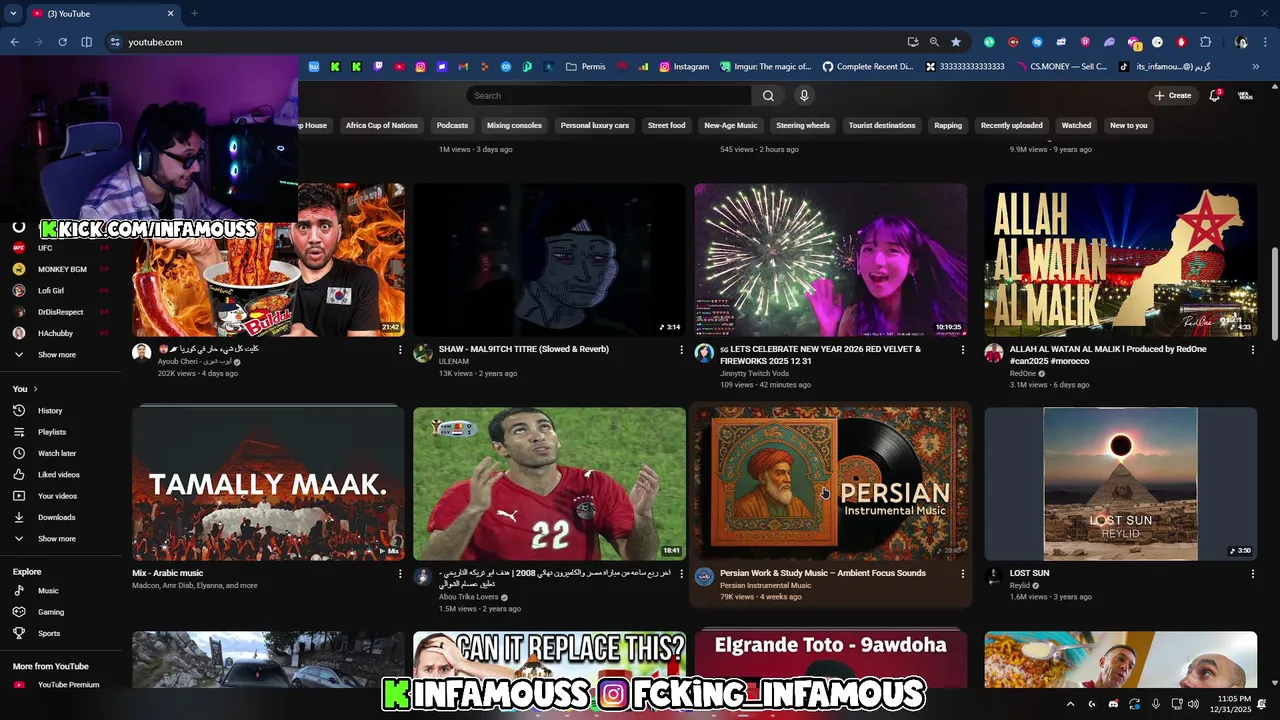Image resolution: width=1280 pixels, height=720 pixels.
Task: Start voice search with the microphone icon
Action: (804, 96)
